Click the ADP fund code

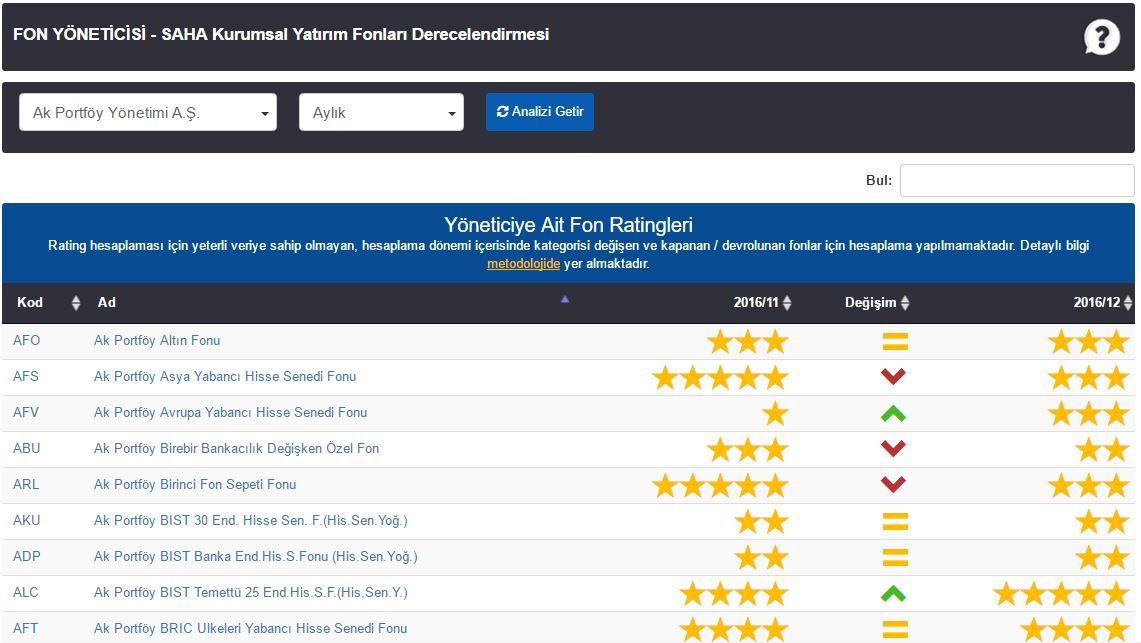26,556
